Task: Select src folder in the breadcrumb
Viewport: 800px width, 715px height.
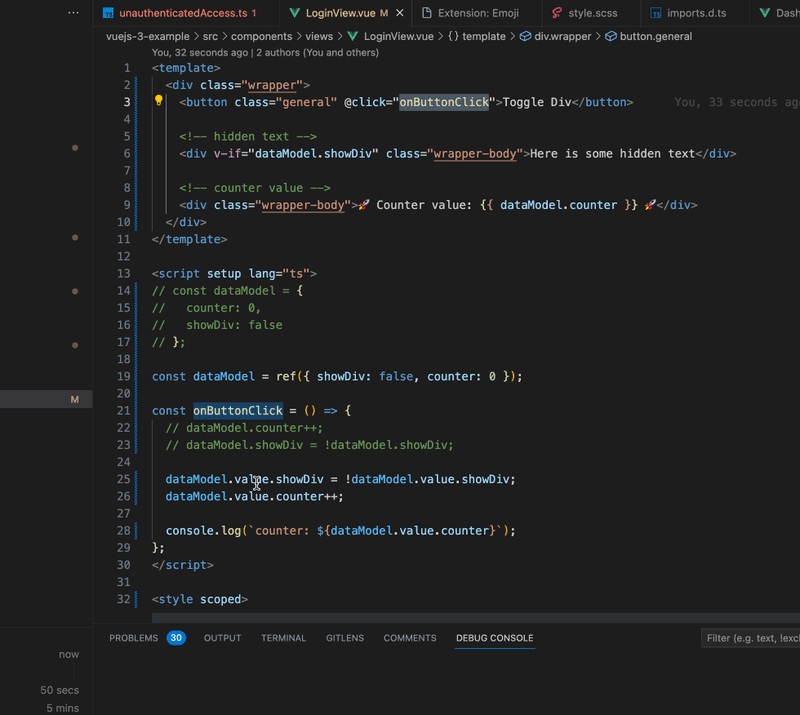Action: [210, 37]
